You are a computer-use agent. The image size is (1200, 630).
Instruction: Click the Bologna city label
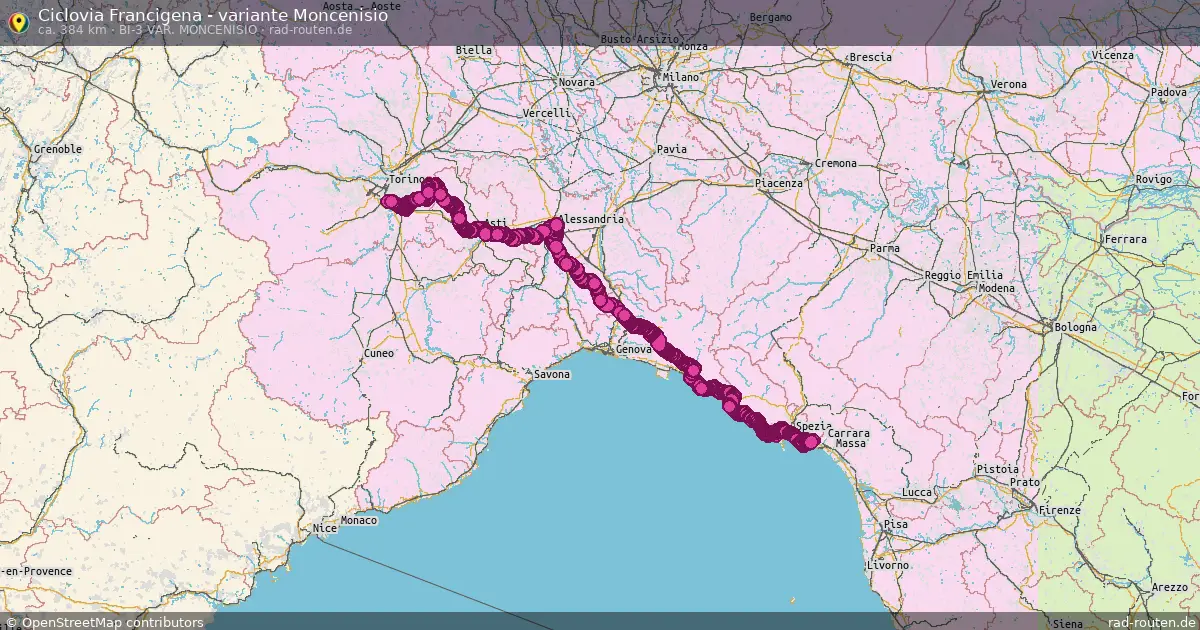tap(1075, 328)
